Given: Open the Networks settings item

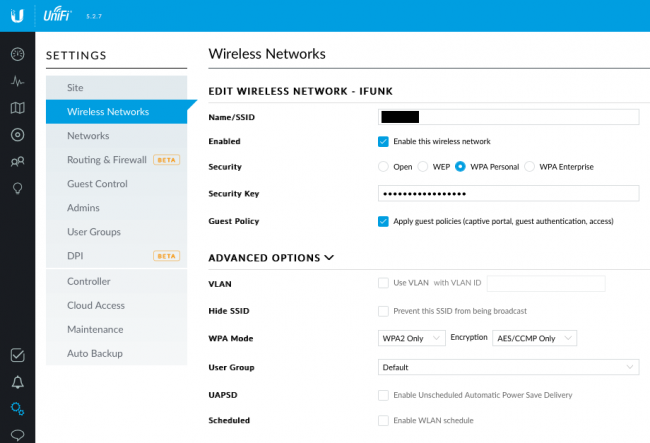Looking at the screenshot, I should (116, 136).
